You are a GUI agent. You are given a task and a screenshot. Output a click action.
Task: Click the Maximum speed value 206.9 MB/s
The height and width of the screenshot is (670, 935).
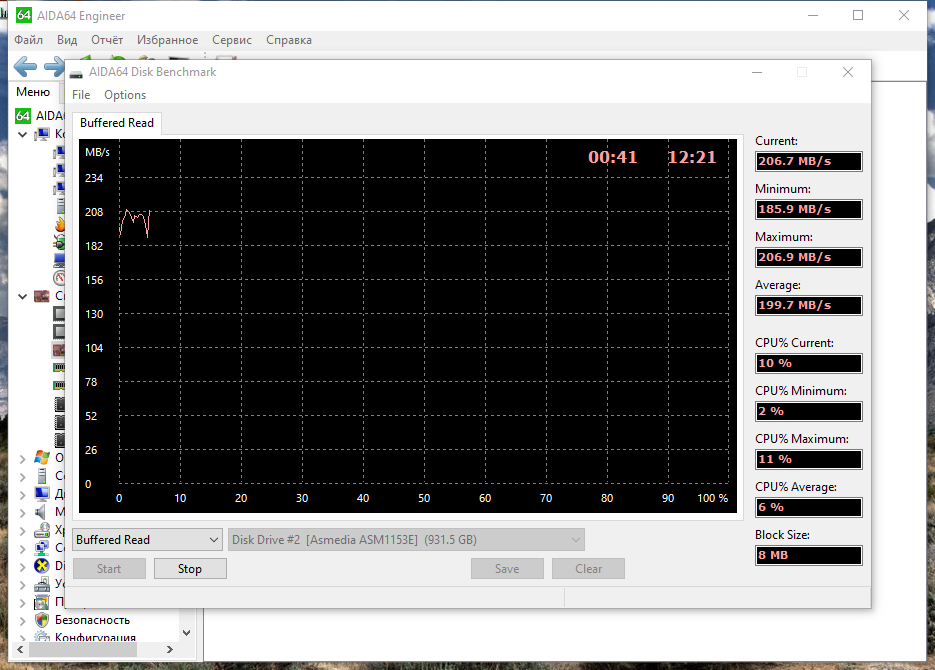[808, 257]
